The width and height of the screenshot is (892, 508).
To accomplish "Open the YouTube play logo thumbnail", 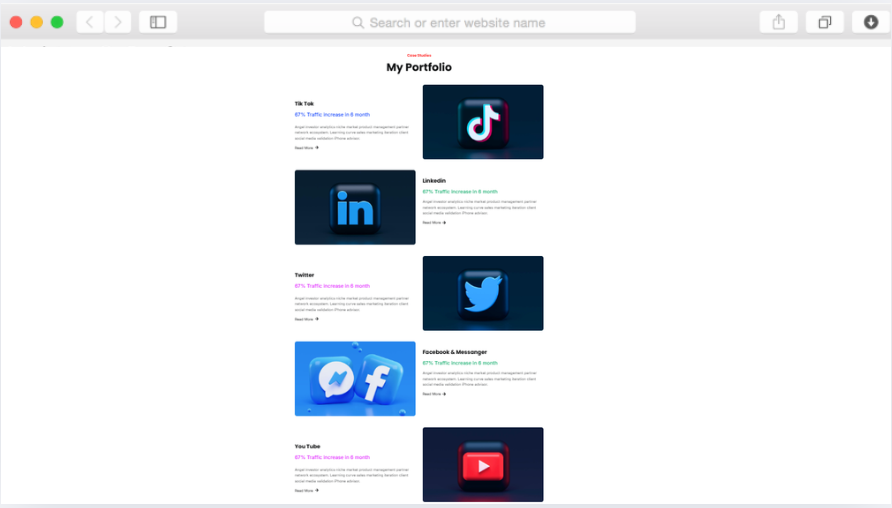I will point(483,465).
